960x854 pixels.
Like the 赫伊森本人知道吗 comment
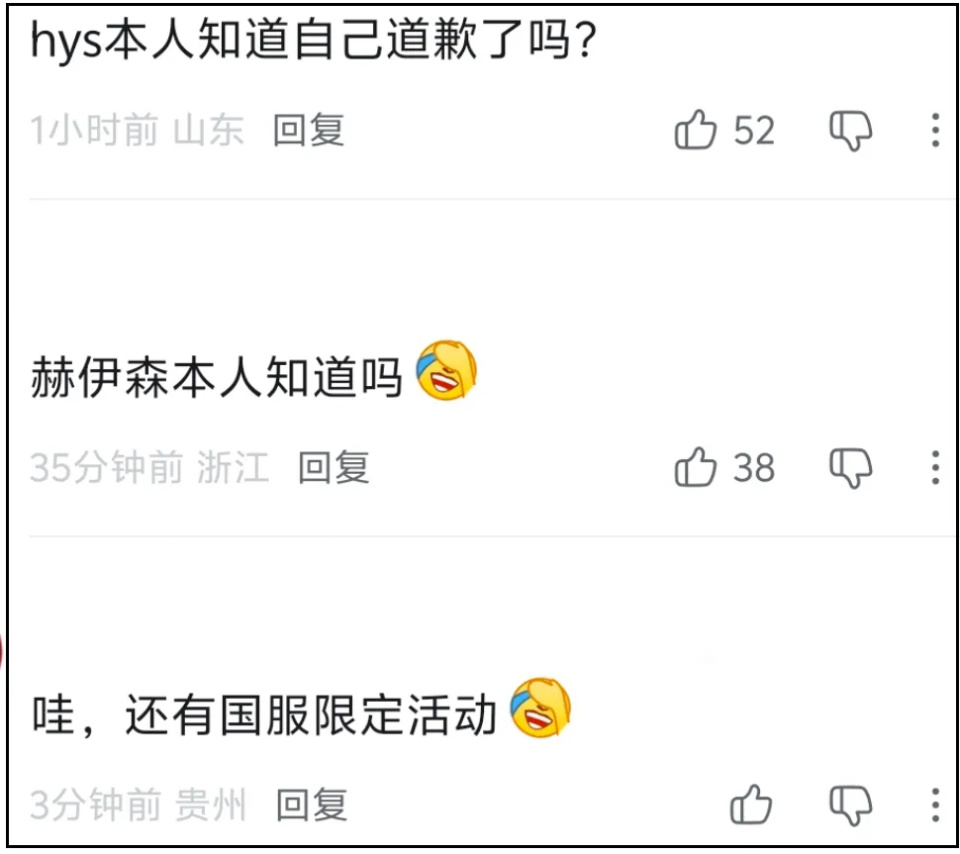coord(696,467)
